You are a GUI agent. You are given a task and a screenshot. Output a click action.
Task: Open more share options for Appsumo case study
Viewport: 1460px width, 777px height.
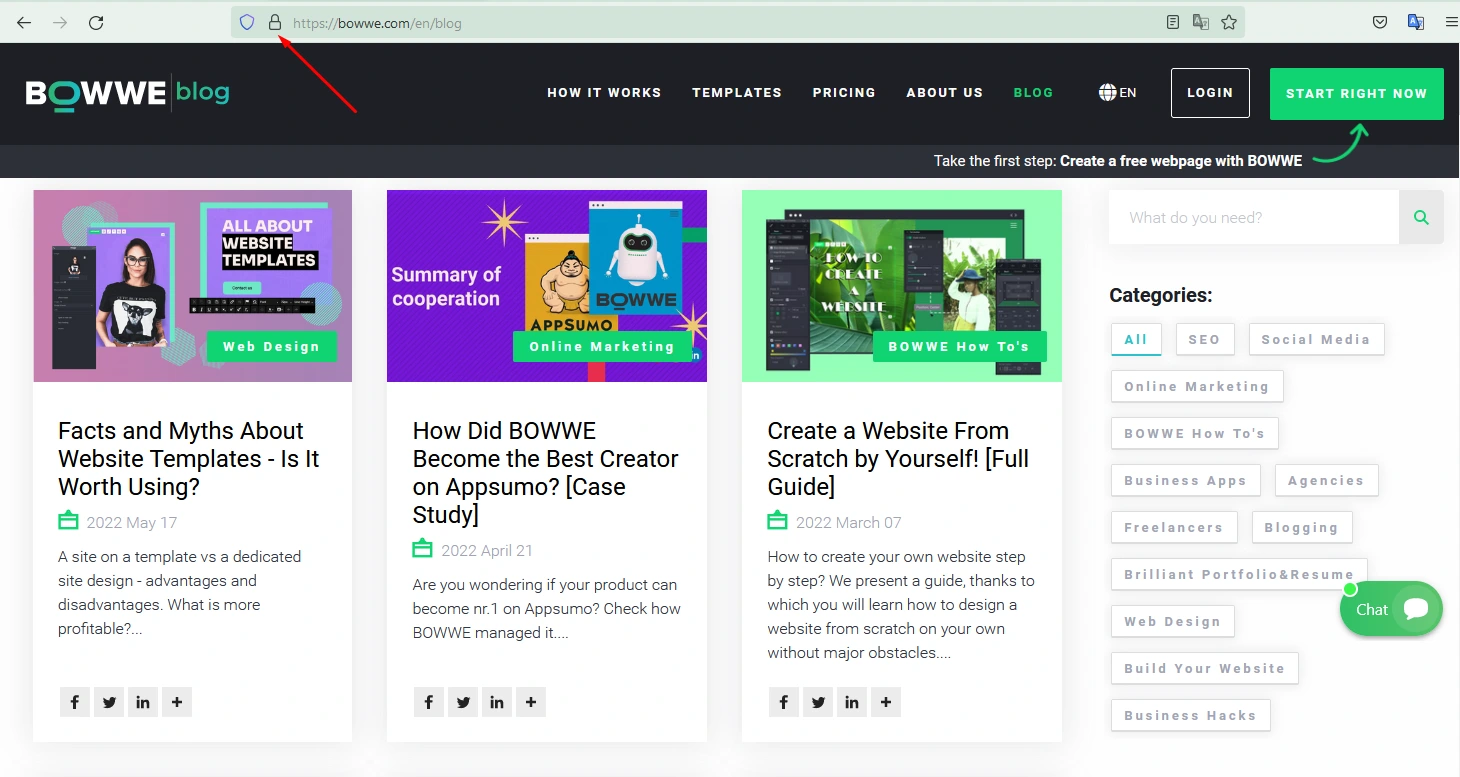pyautogui.click(x=531, y=702)
